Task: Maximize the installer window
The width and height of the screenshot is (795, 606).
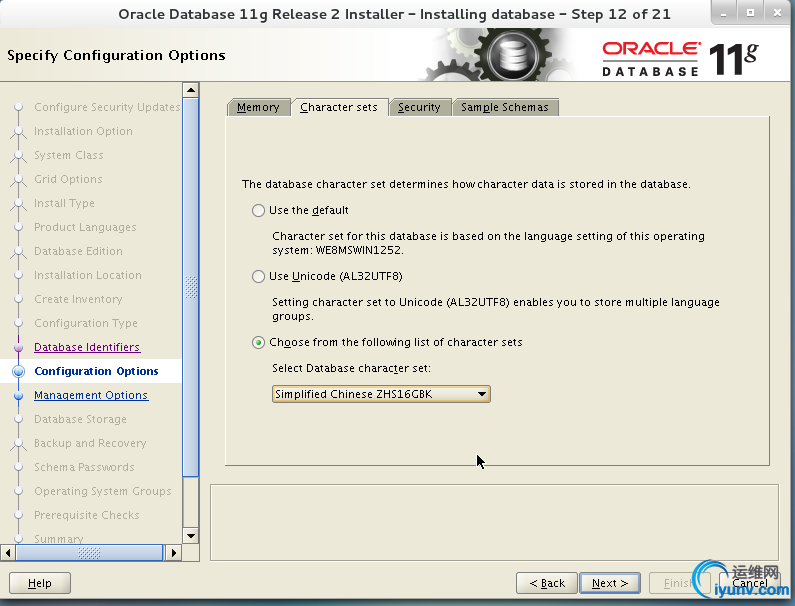Action: tap(750, 13)
